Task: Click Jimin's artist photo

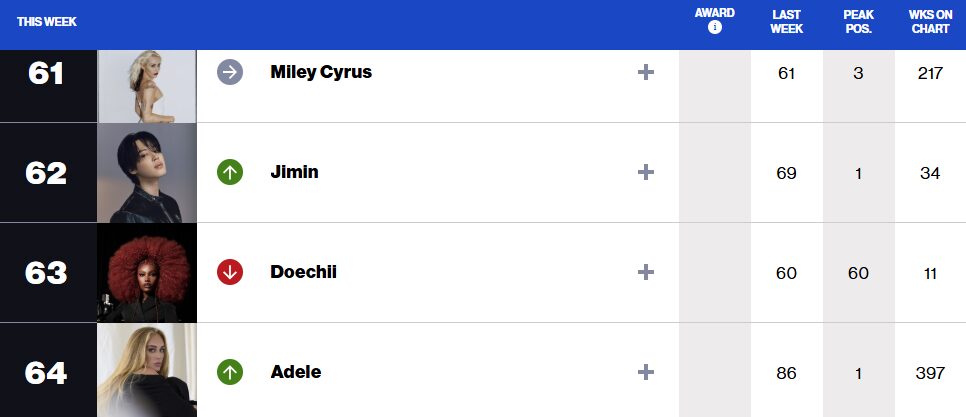Action: (147, 172)
